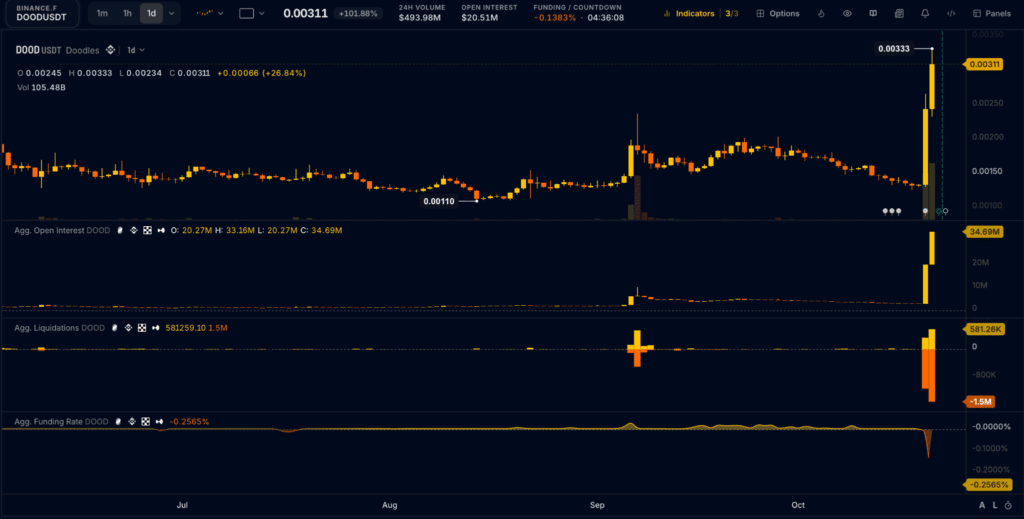Click Bybit logo icon in Open Interest row
1024x519 pixels.
click(120, 230)
